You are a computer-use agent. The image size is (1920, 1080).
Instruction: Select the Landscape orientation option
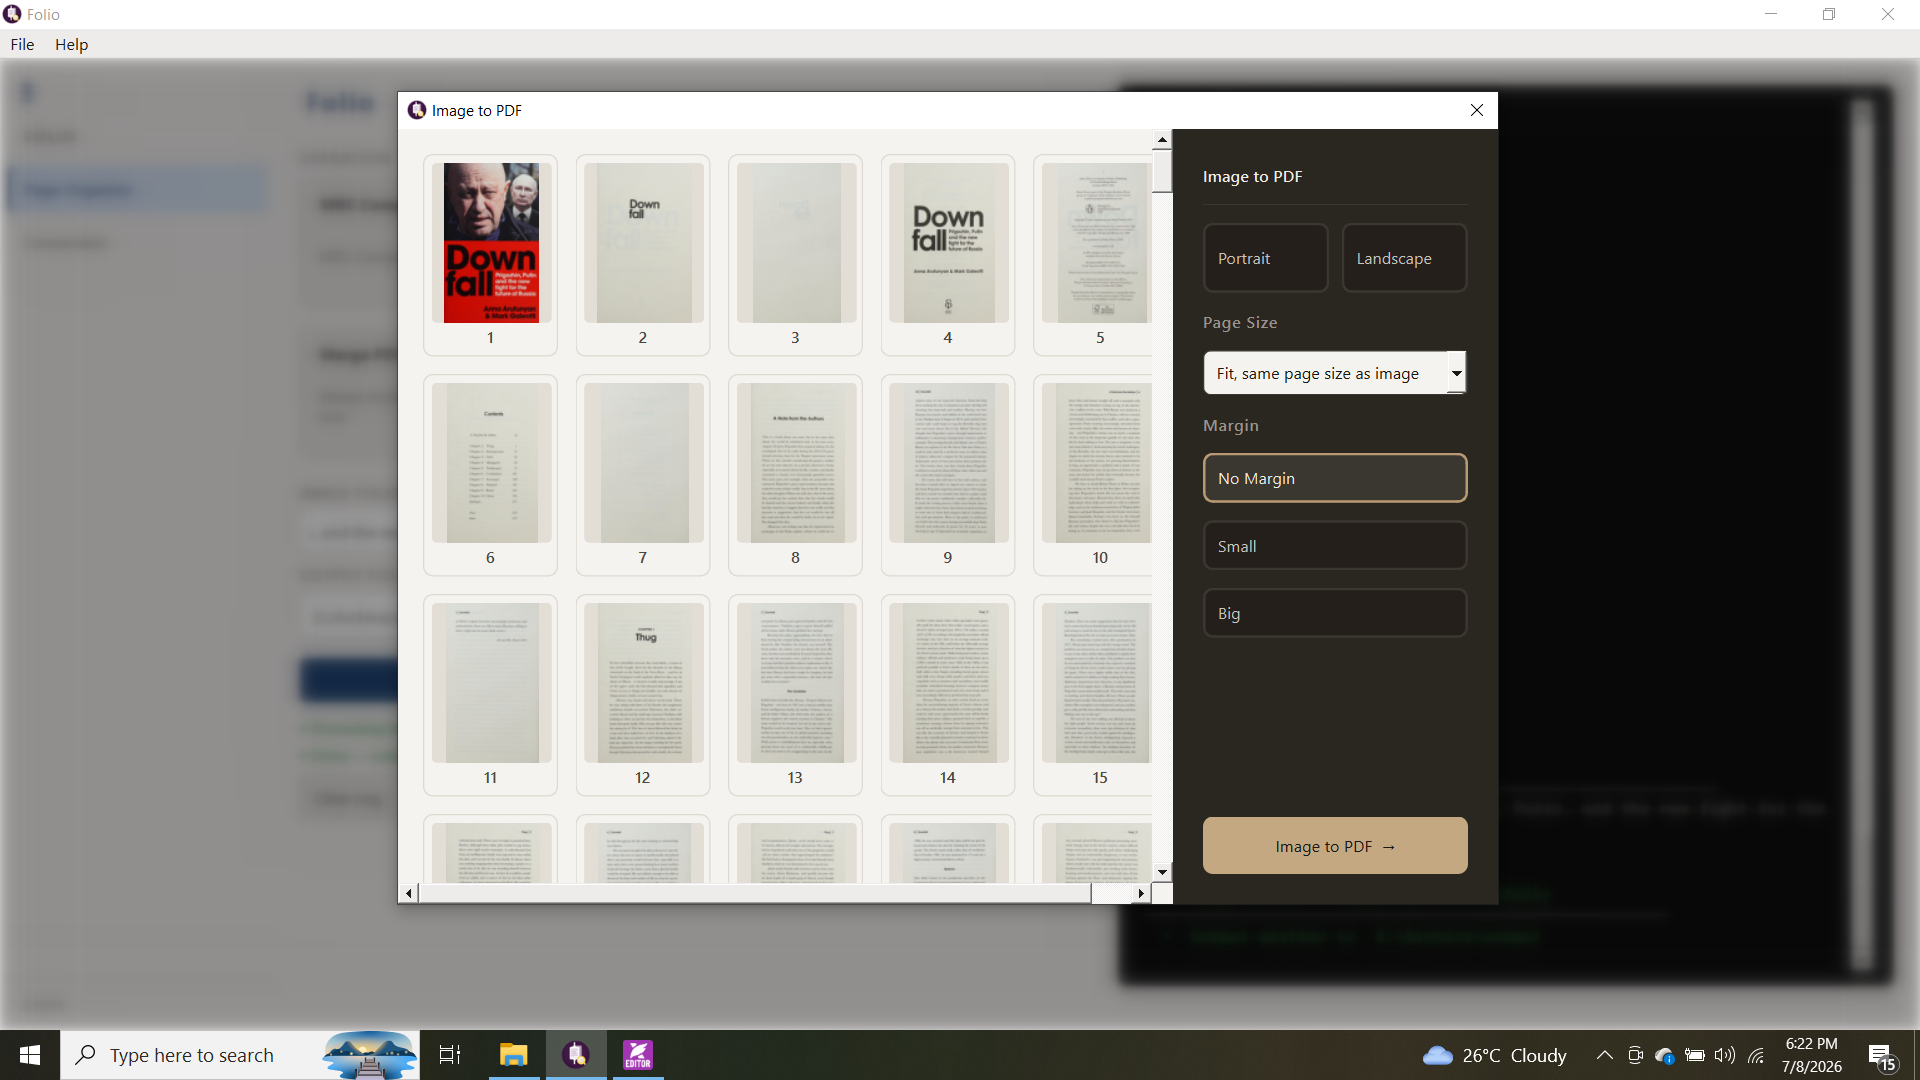[1404, 258]
